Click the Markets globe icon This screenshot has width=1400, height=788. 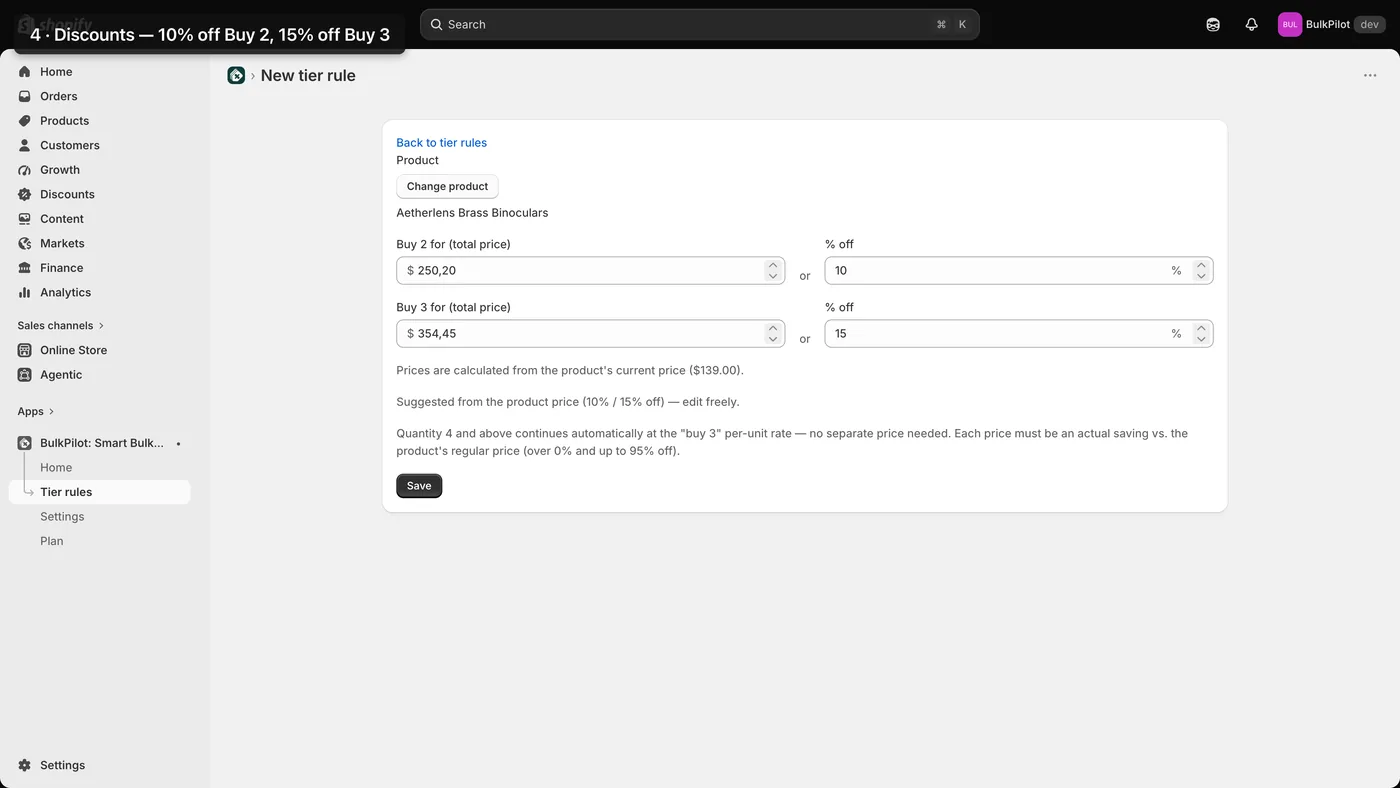(x=25, y=243)
